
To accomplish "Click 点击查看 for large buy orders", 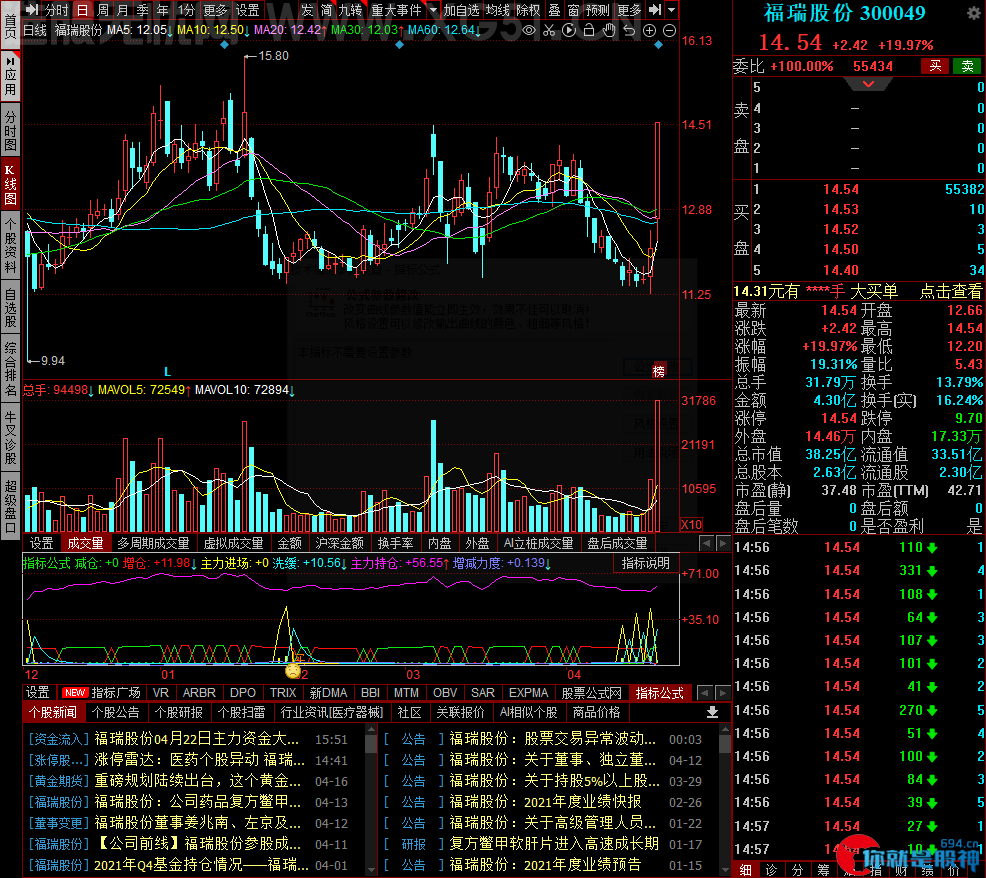I will (950, 291).
